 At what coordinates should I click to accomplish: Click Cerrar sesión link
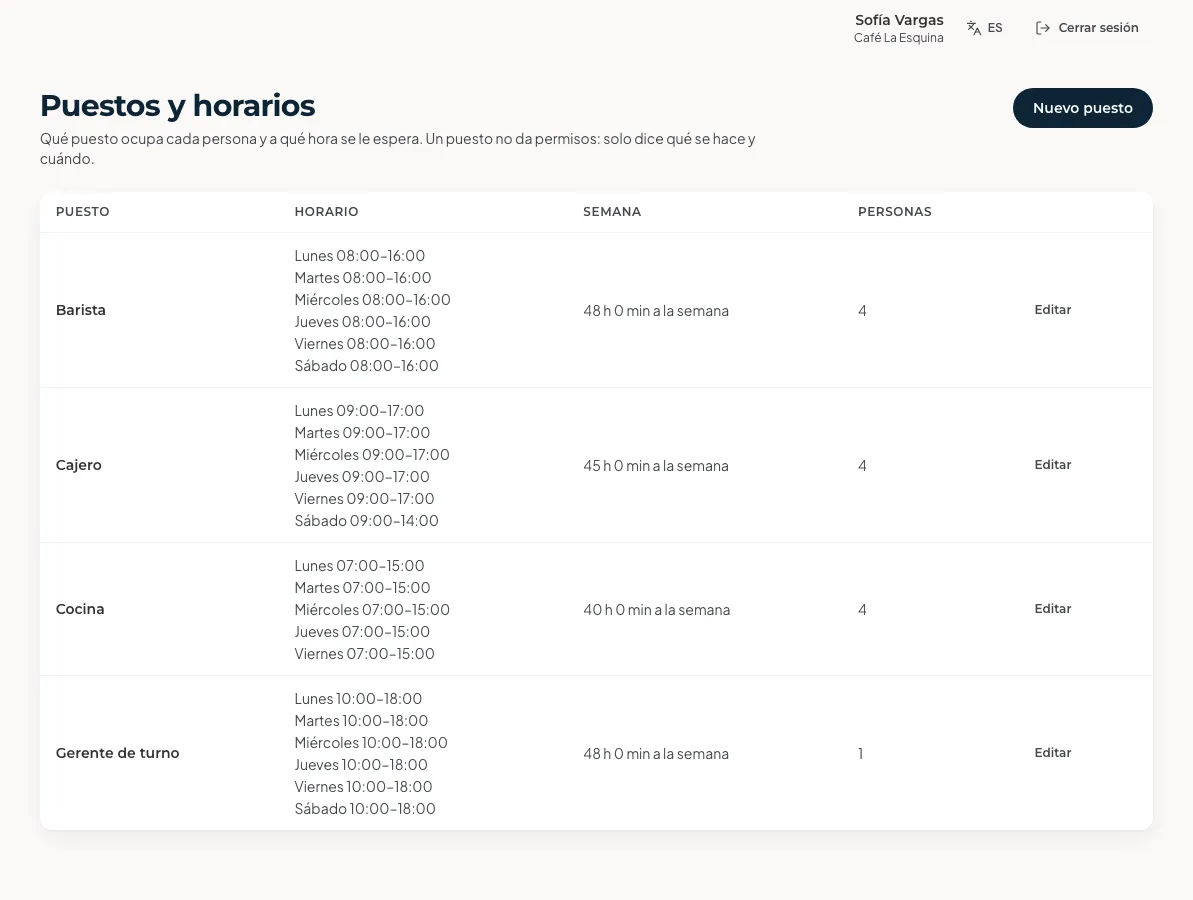(x=1086, y=28)
